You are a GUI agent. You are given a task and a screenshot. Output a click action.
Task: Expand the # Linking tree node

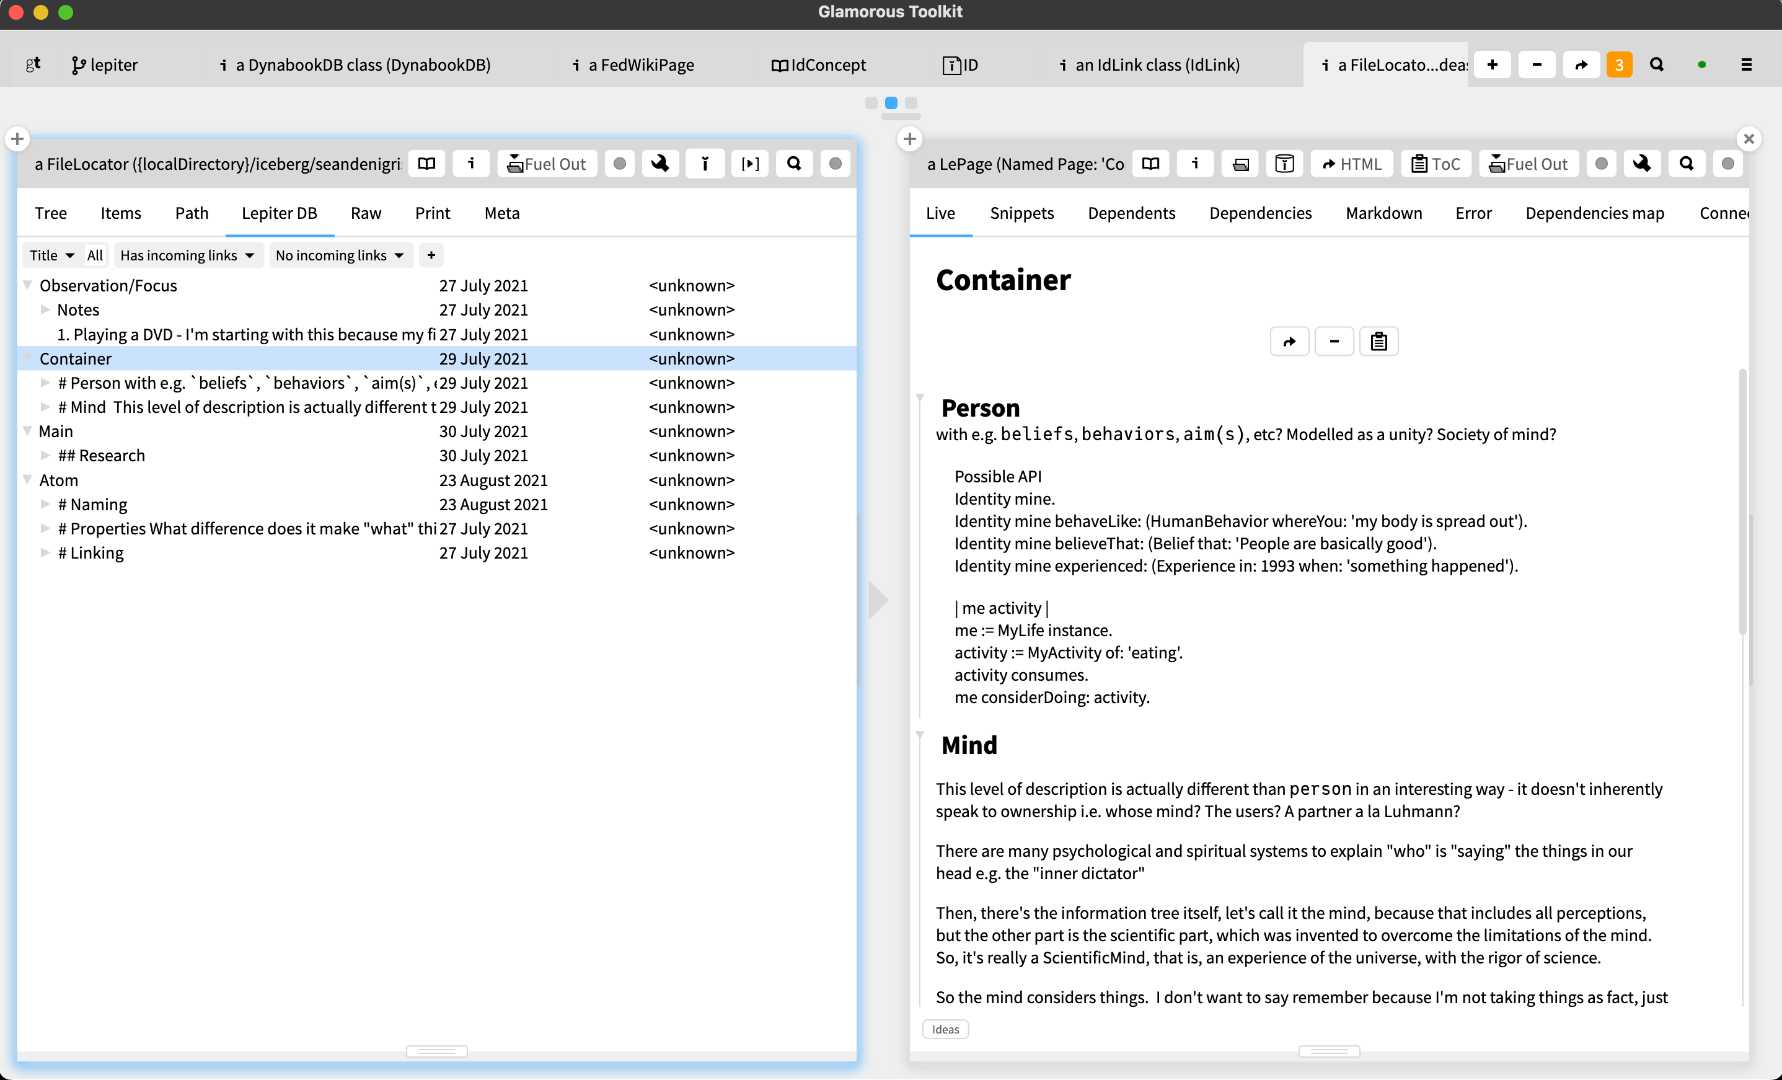pos(45,553)
